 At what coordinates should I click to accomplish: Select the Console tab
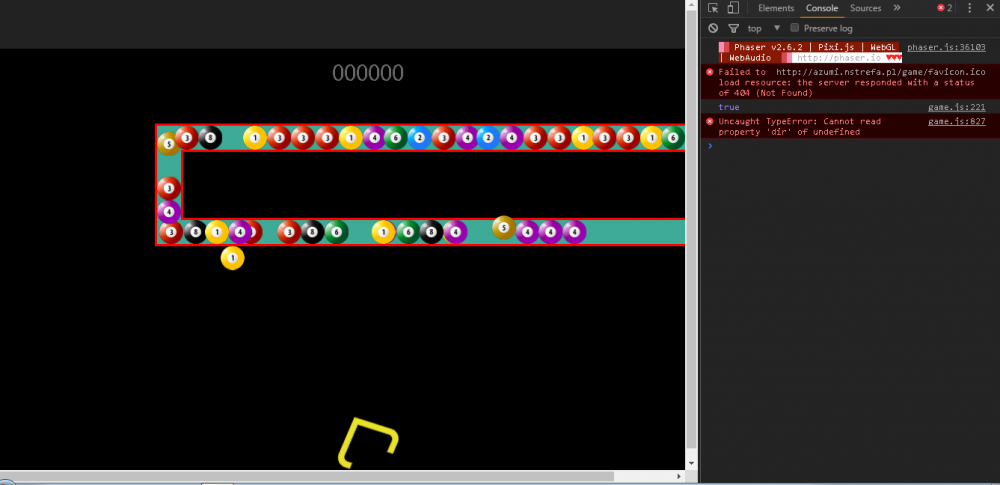pos(821,8)
